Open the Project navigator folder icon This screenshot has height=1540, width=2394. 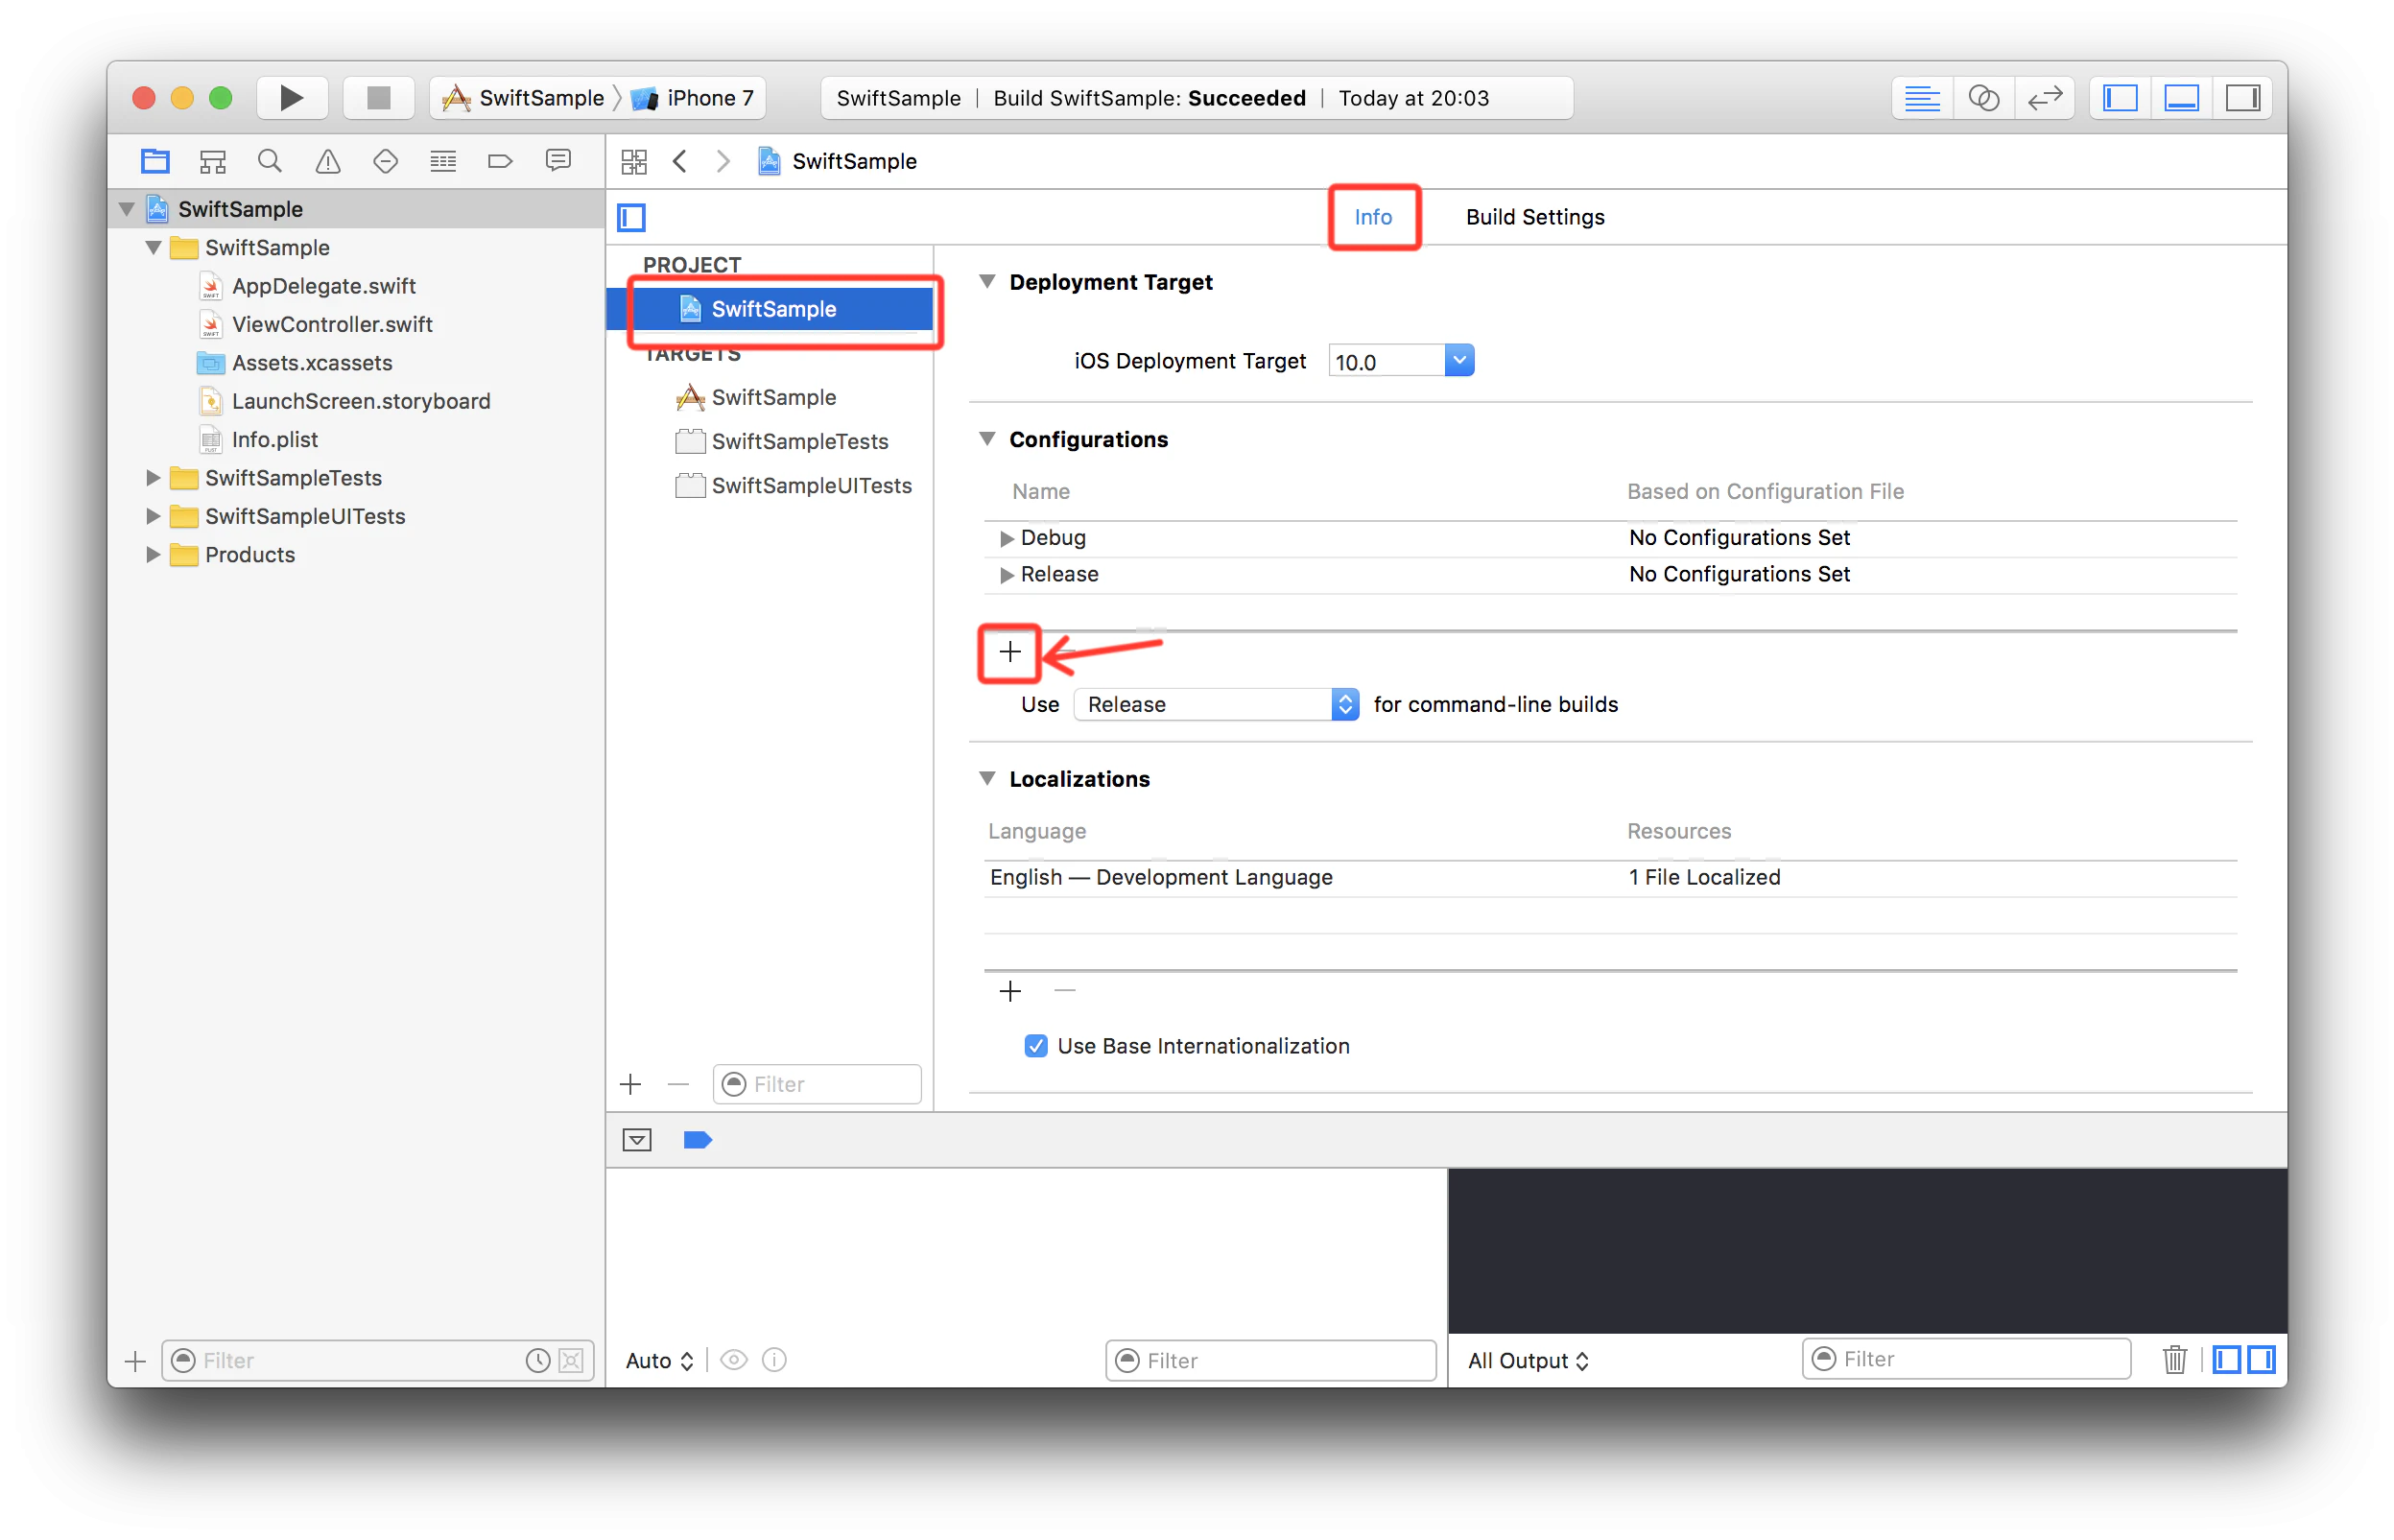pyautogui.click(x=155, y=161)
